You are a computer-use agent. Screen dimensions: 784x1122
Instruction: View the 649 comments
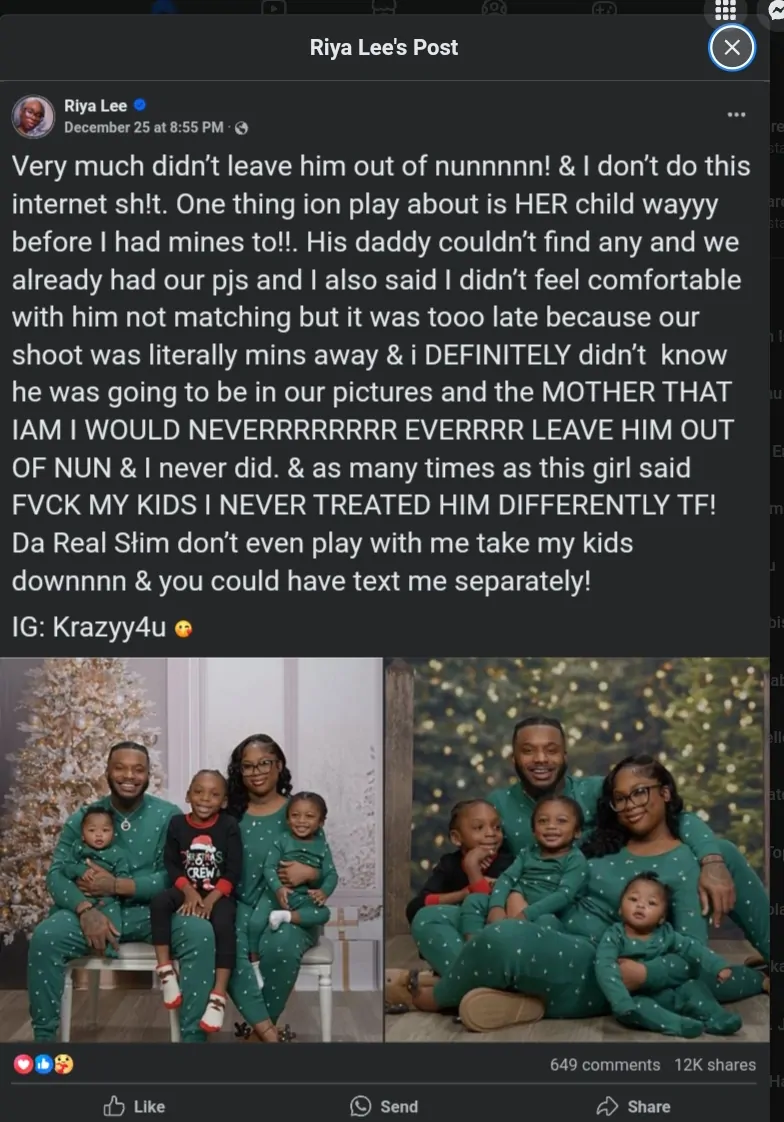point(605,1065)
